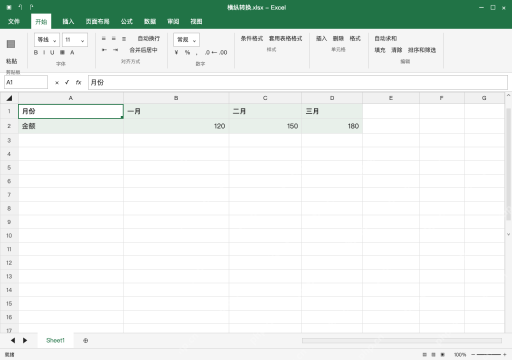The width and height of the screenshot is (512, 360).
Task: Click the Select All corner triangle
Action: pos(9,98)
